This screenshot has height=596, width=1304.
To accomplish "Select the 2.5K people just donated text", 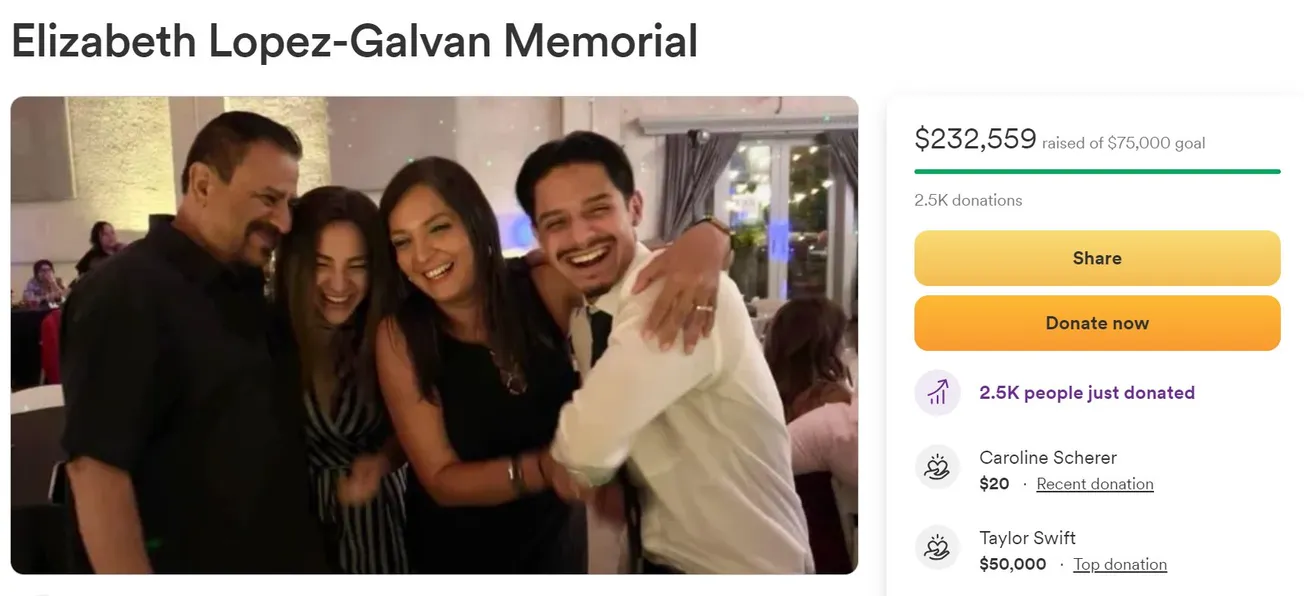I will tap(1087, 393).
